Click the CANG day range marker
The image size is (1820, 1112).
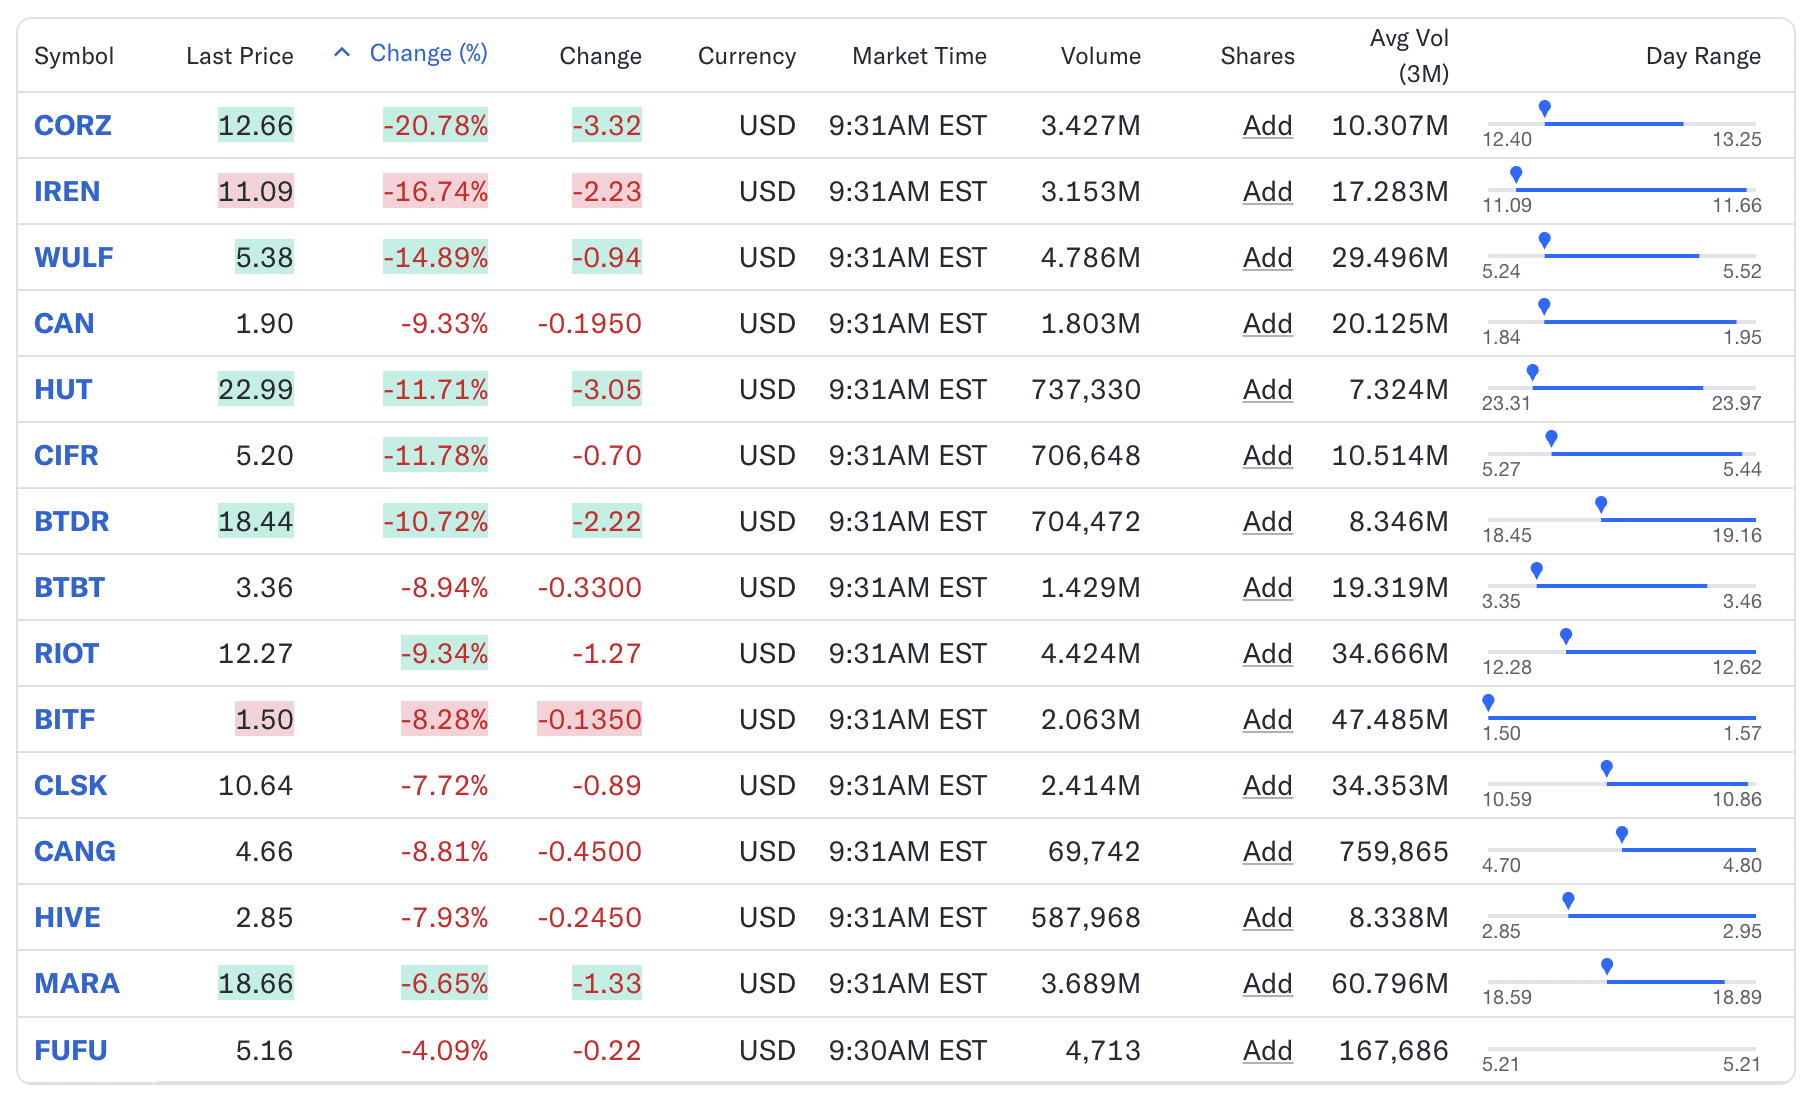[x=1622, y=835]
